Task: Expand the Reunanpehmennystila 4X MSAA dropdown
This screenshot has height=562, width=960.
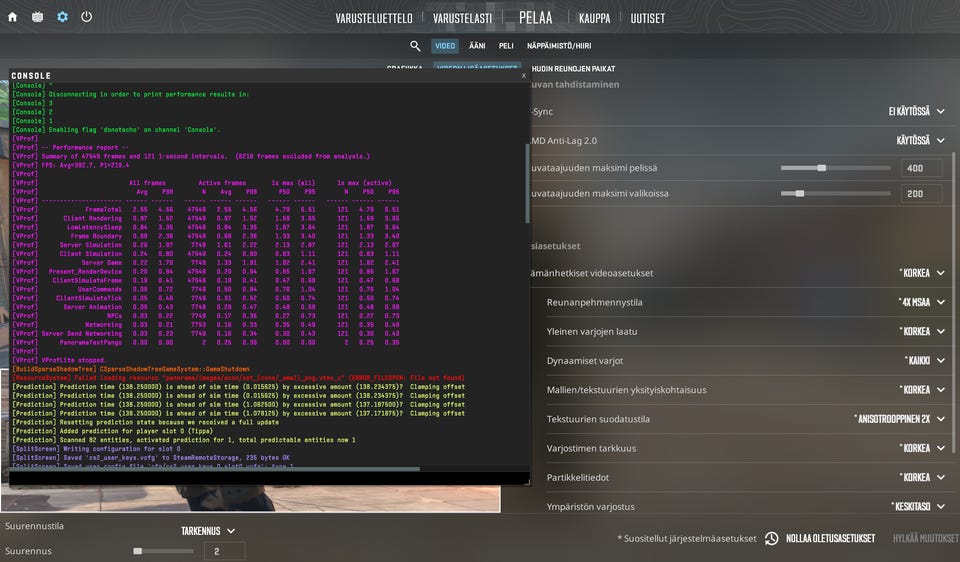Action: 922,302
